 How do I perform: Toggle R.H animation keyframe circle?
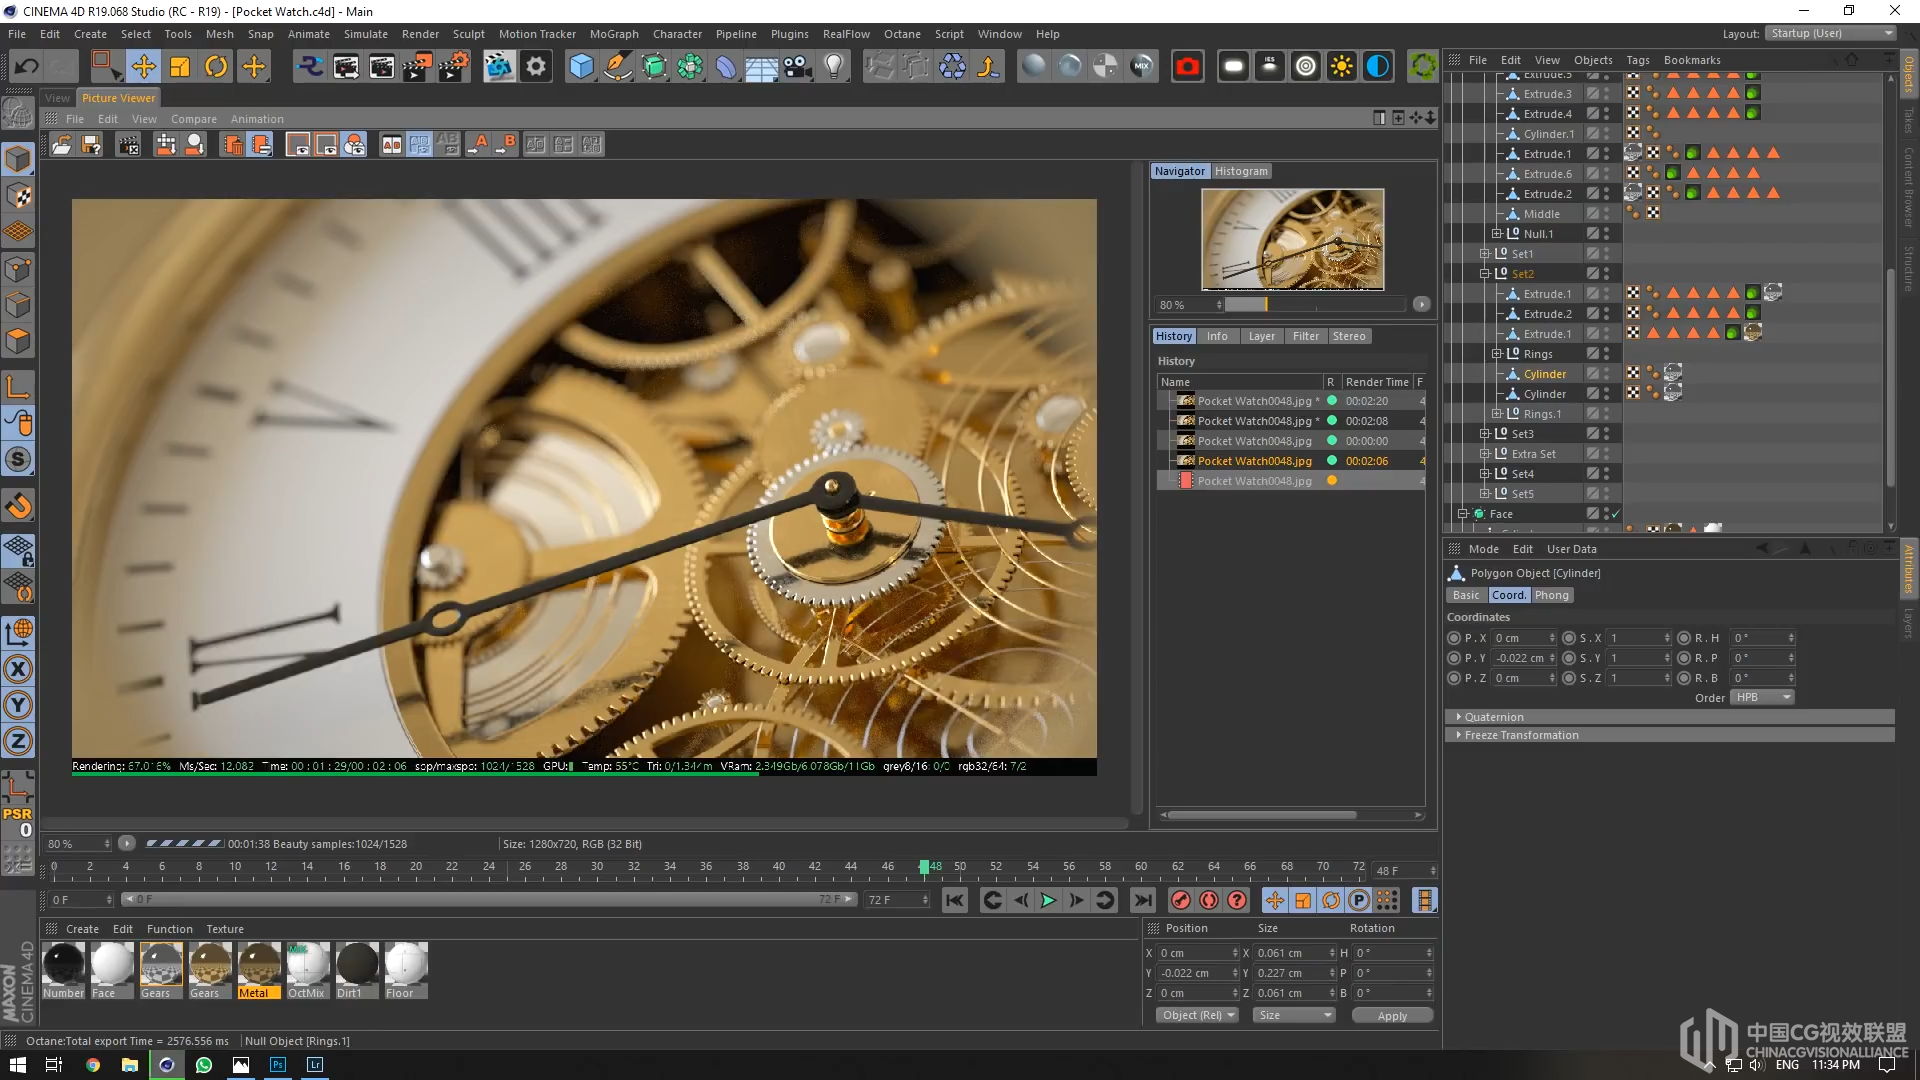(x=1684, y=638)
